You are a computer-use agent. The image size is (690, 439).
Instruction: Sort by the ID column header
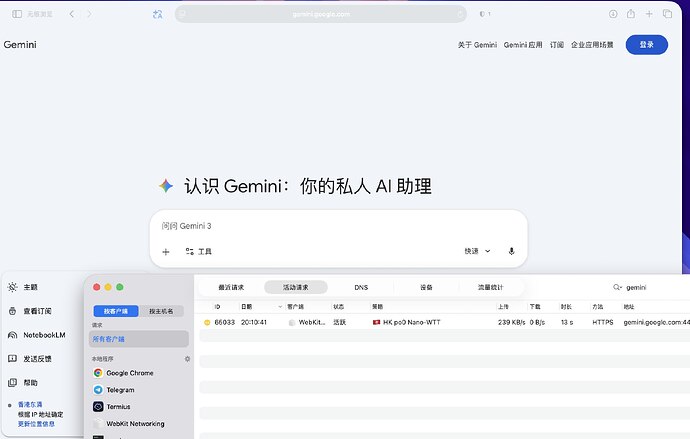click(217, 307)
